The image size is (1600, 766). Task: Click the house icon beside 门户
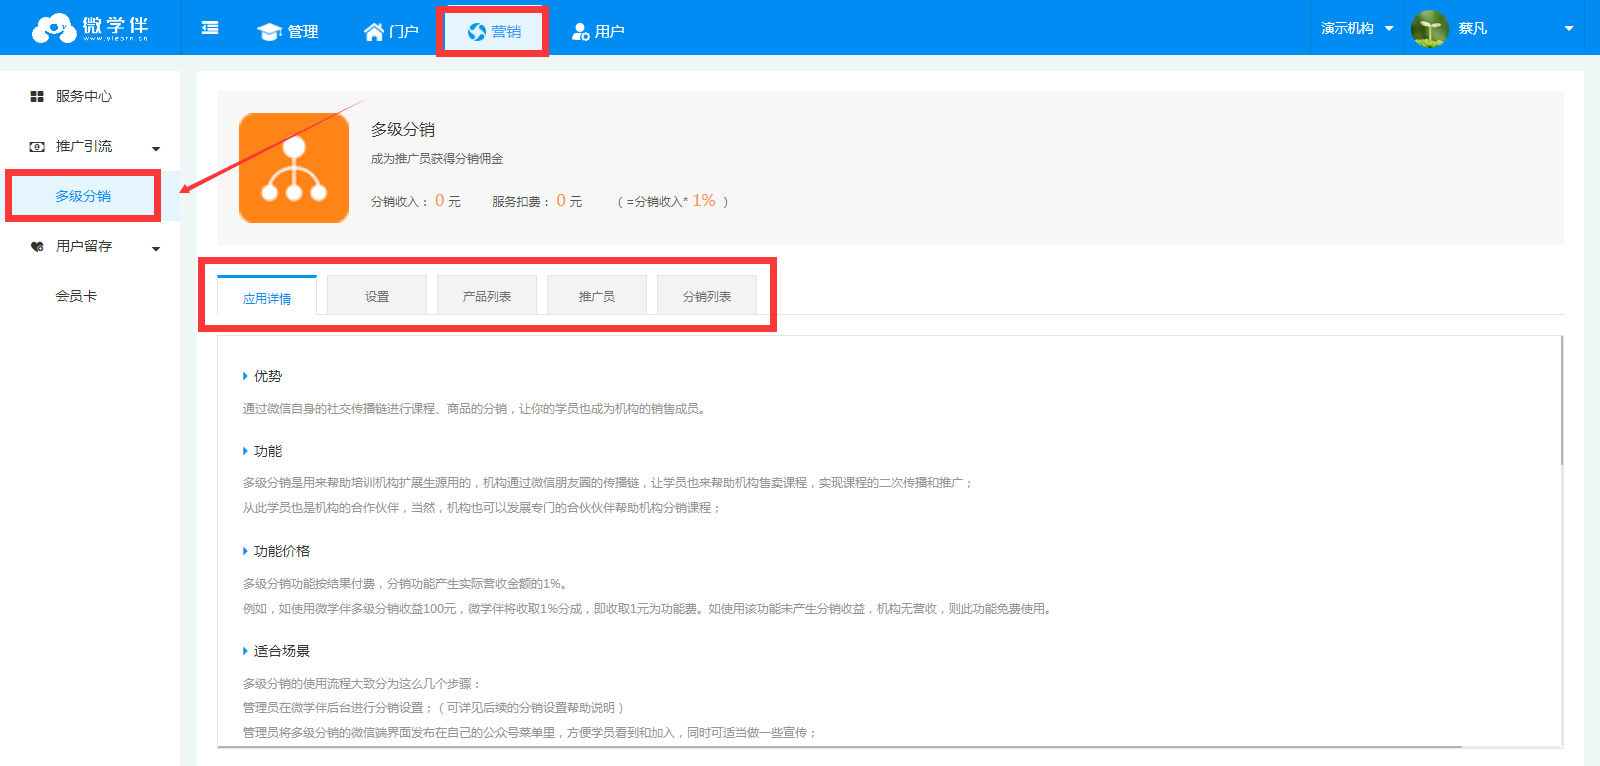click(374, 32)
